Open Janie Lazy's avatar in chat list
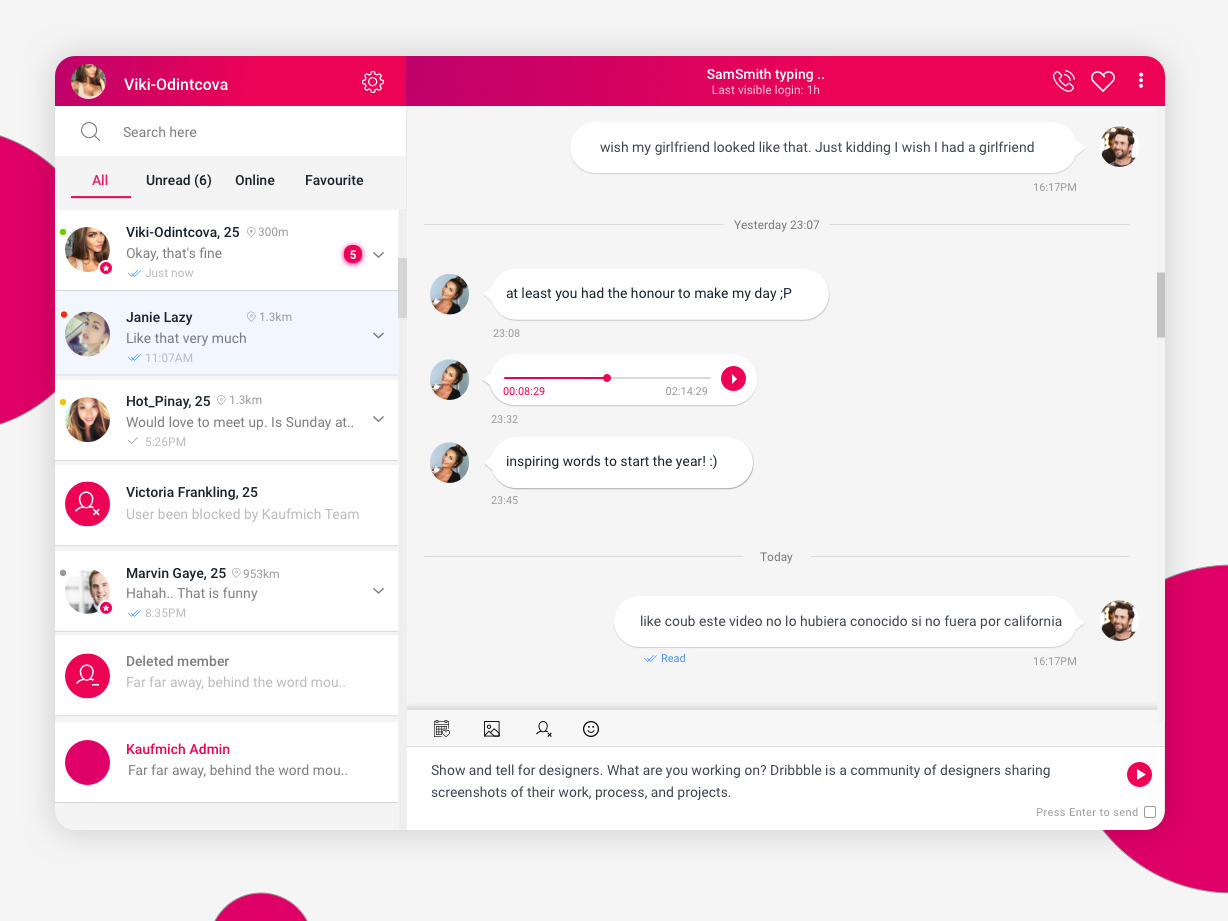 pyautogui.click(x=87, y=334)
